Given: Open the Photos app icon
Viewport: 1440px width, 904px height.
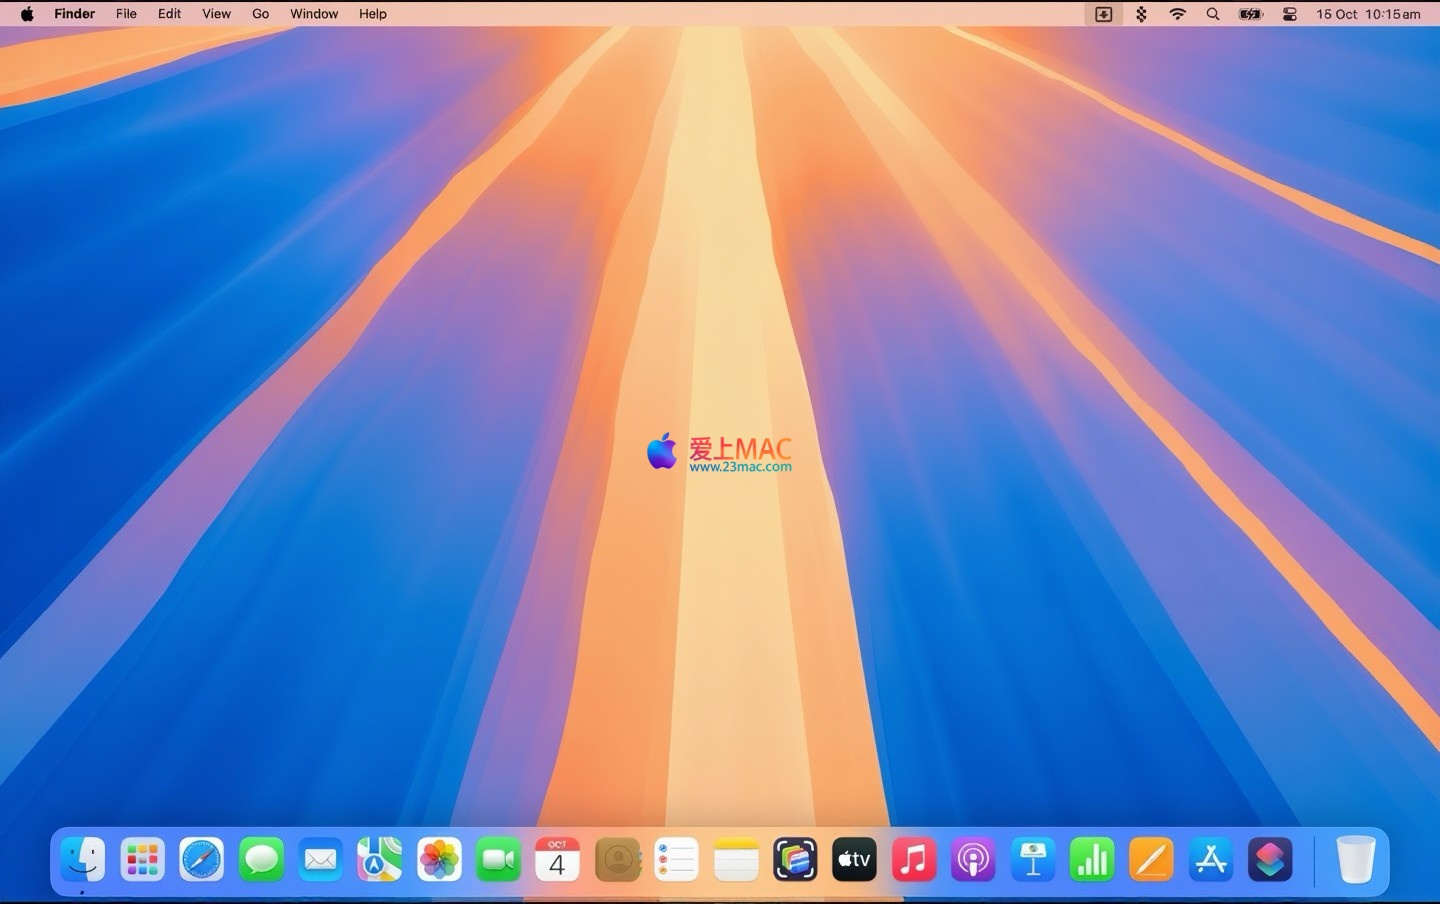Looking at the screenshot, I should pos(439,860).
